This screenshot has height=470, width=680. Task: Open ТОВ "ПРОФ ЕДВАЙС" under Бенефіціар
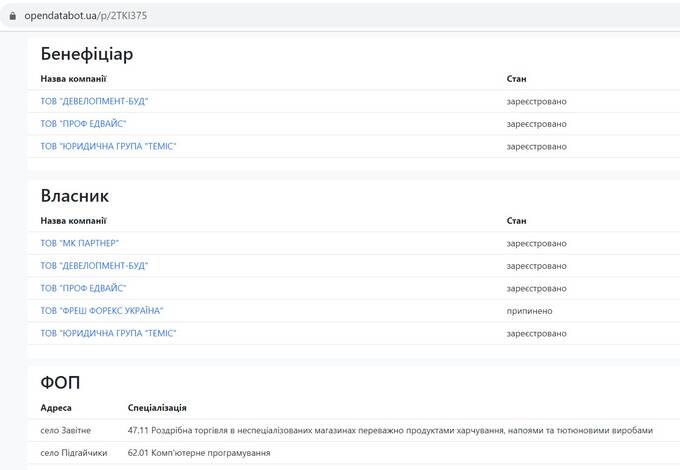coord(83,124)
